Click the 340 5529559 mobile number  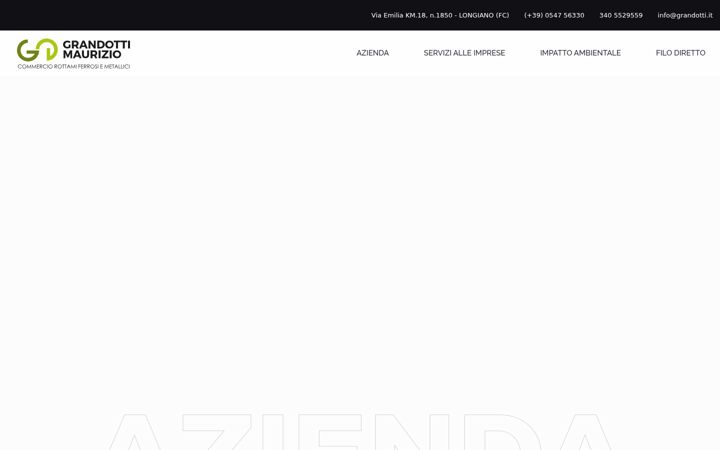point(621,15)
